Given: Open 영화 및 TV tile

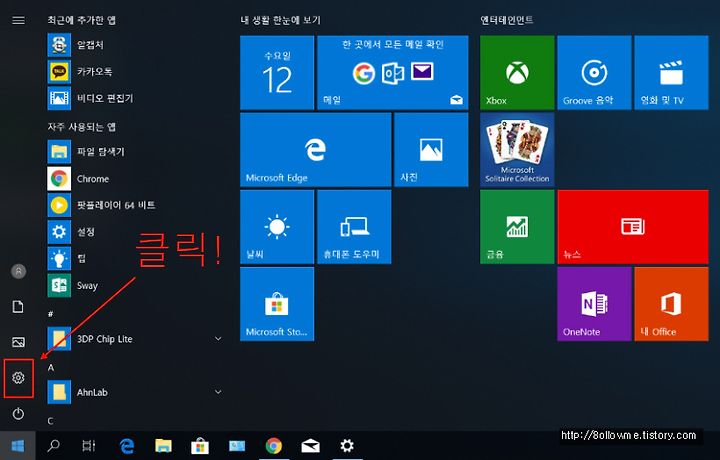Looking at the screenshot, I should tap(671, 73).
